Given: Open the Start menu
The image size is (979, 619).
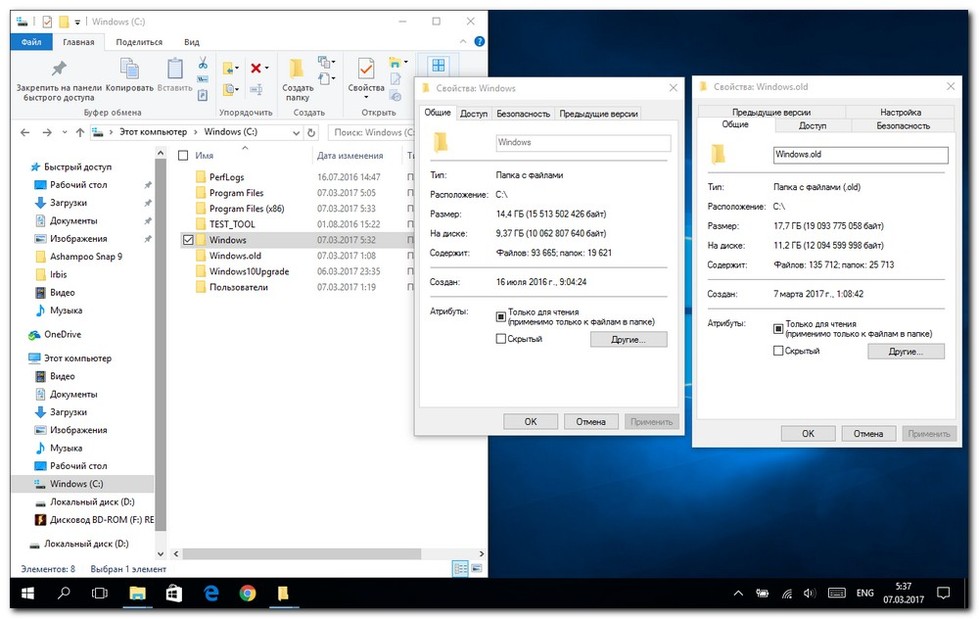Looking at the screenshot, I should tap(27, 593).
